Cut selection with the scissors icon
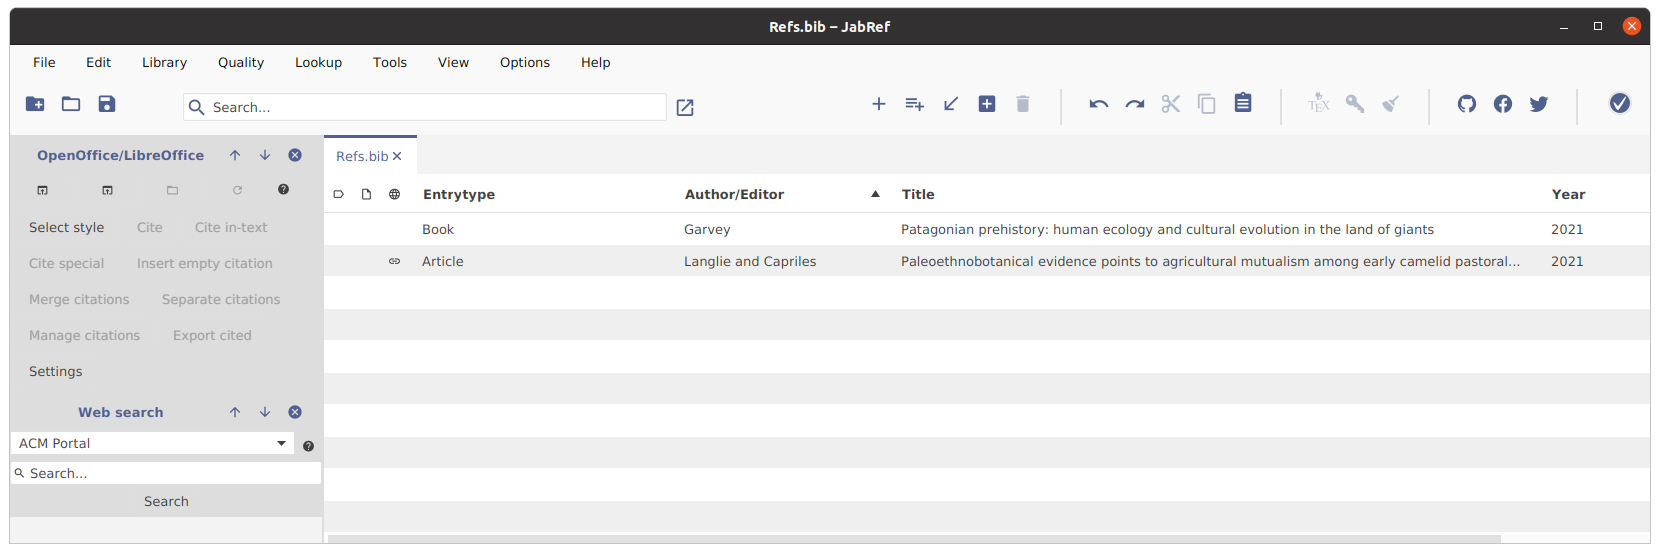 pyautogui.click(x=1171, y=104)
